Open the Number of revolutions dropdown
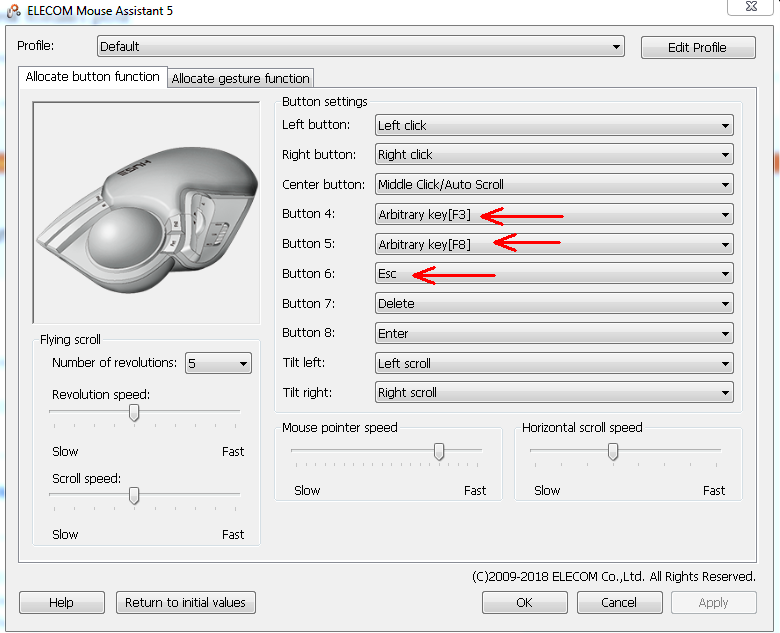Screen dimensions: 780x633 pyautogui.click(x=218, y=363)
